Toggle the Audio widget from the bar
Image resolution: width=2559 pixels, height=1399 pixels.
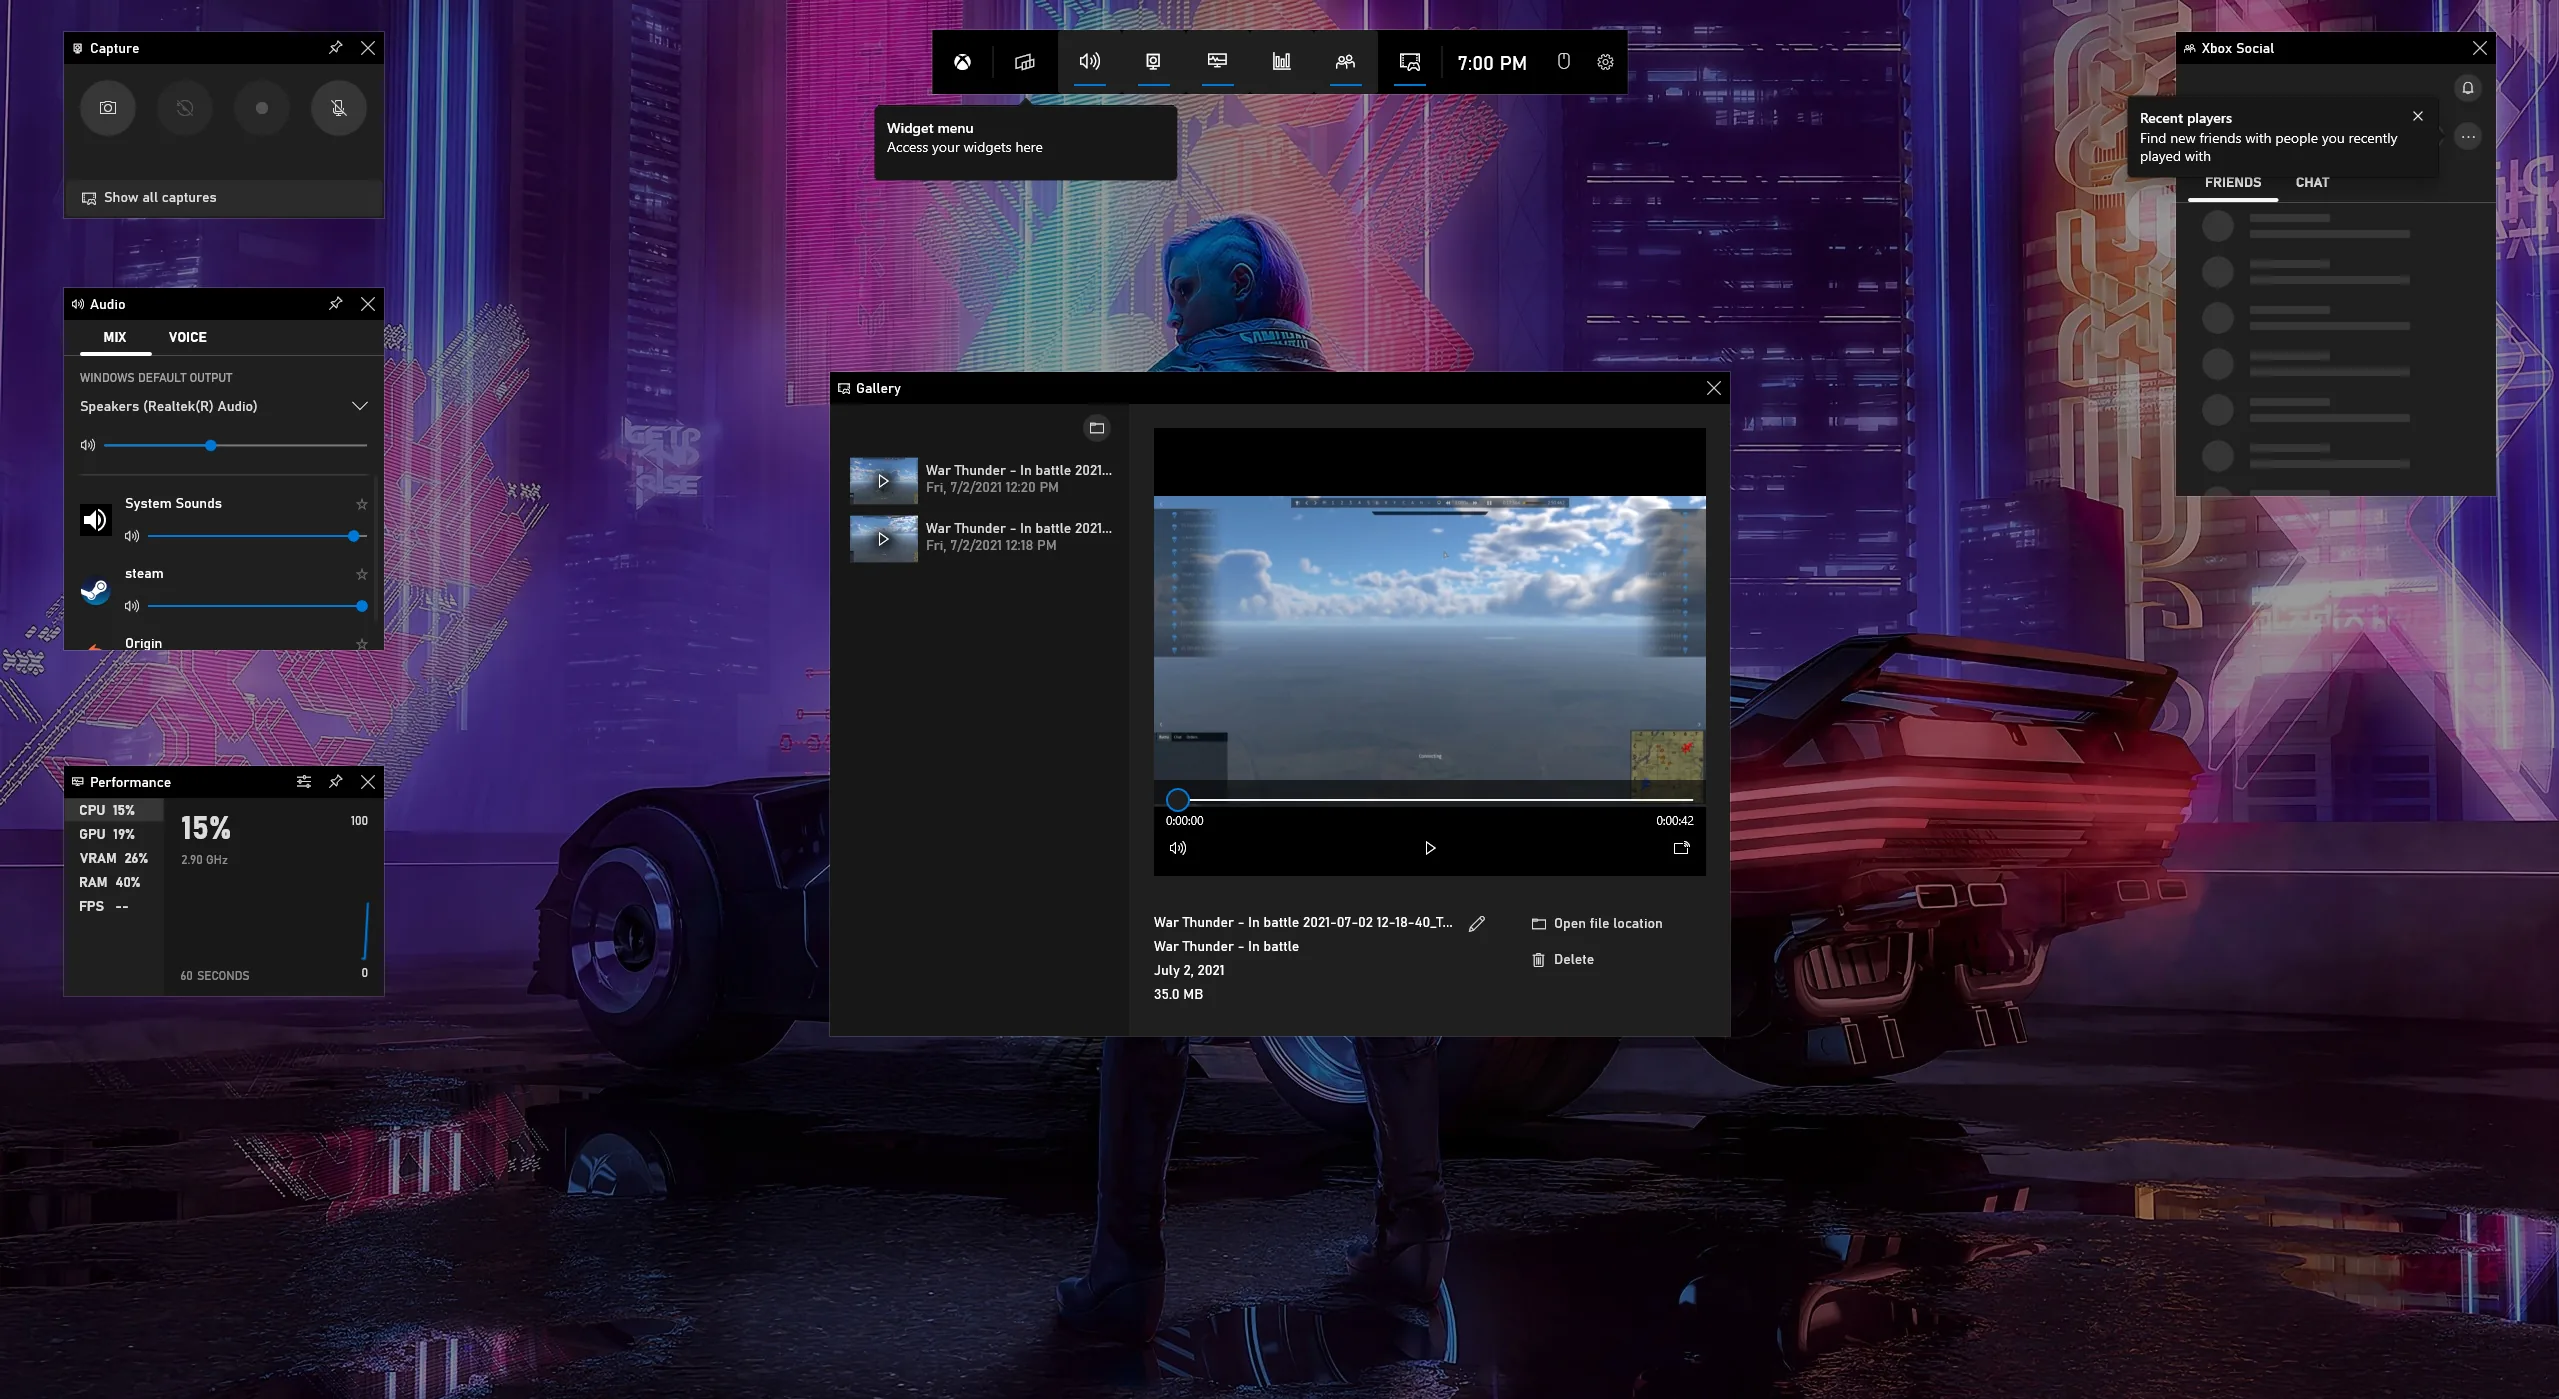(x=1089, y=62)
